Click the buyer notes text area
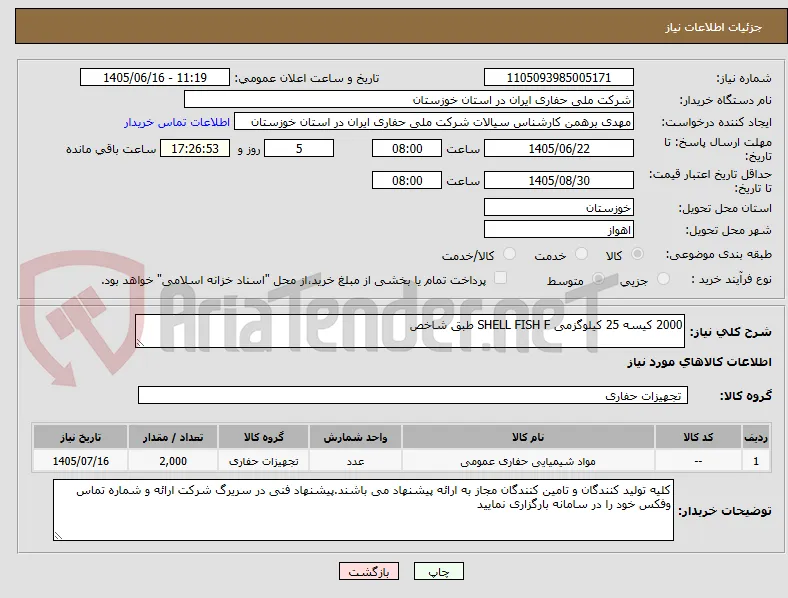Viewport: 788px width, 598px height. tap(363, 510)
